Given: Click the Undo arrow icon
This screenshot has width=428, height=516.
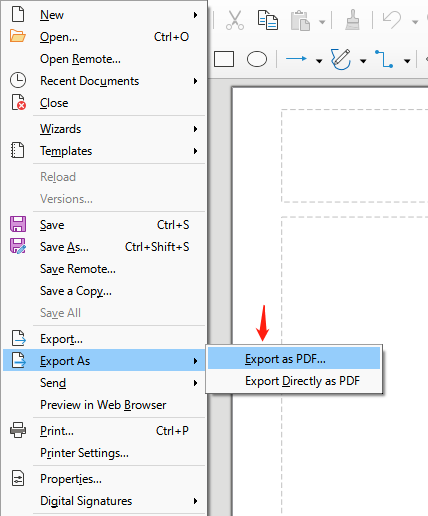Looking at the screenshot, I should coord(392,20).
